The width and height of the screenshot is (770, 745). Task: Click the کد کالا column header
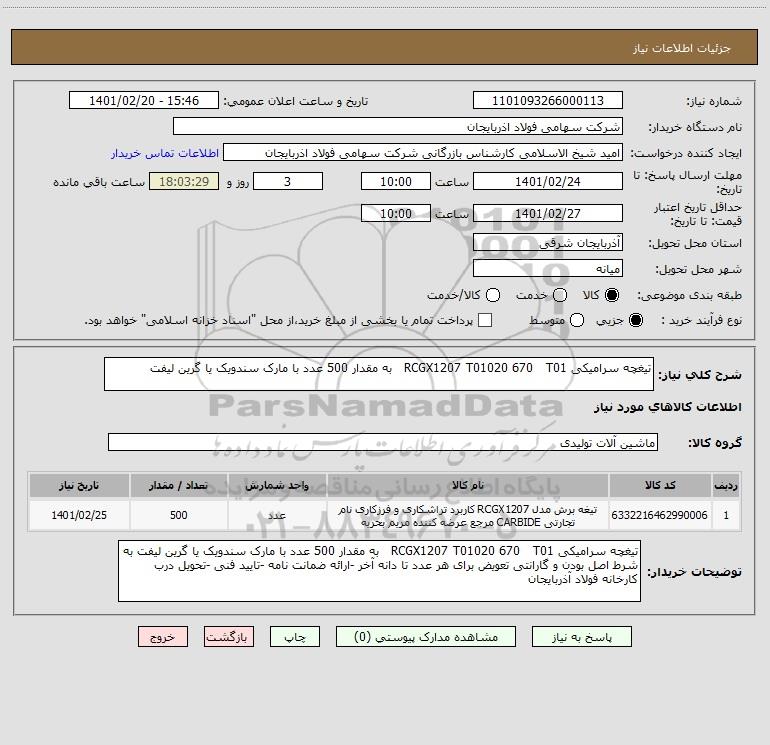click(660, 485)
